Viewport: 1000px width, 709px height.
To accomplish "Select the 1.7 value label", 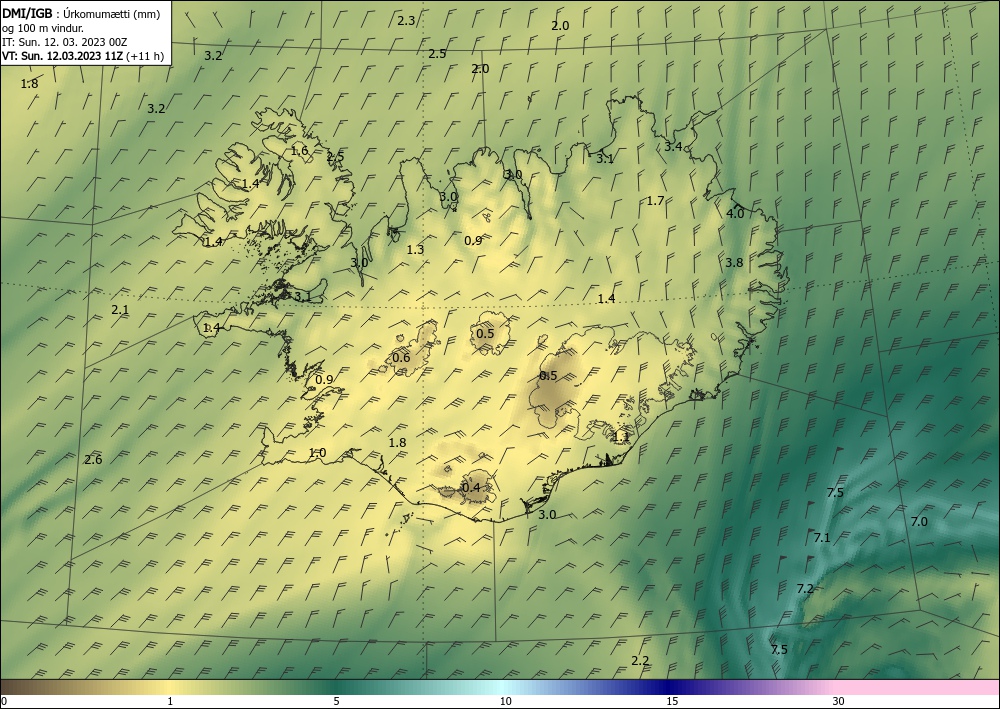I will pos(656,201).
